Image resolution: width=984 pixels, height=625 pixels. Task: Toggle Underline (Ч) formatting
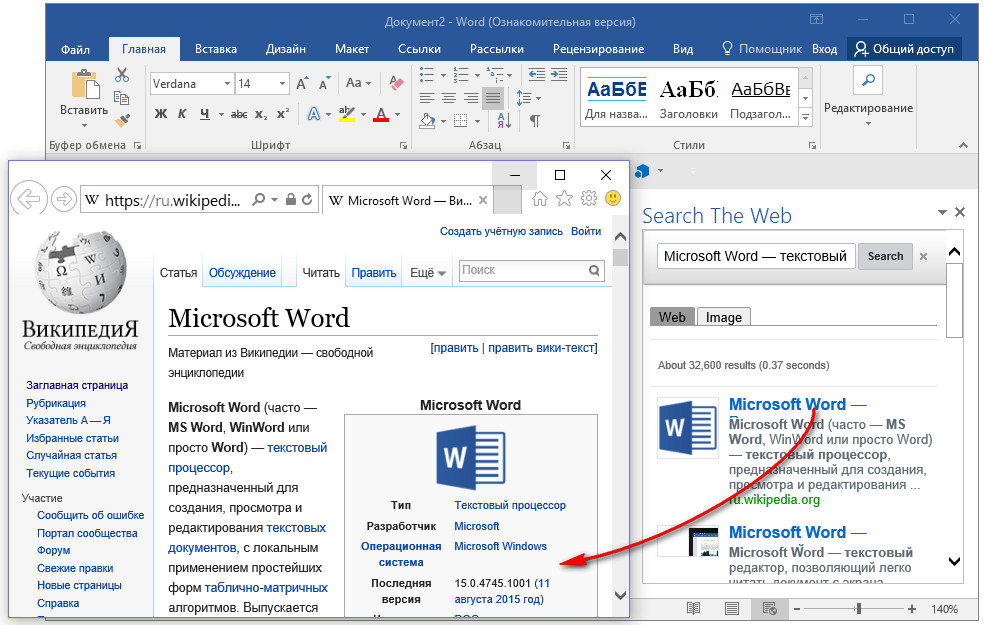205,114
